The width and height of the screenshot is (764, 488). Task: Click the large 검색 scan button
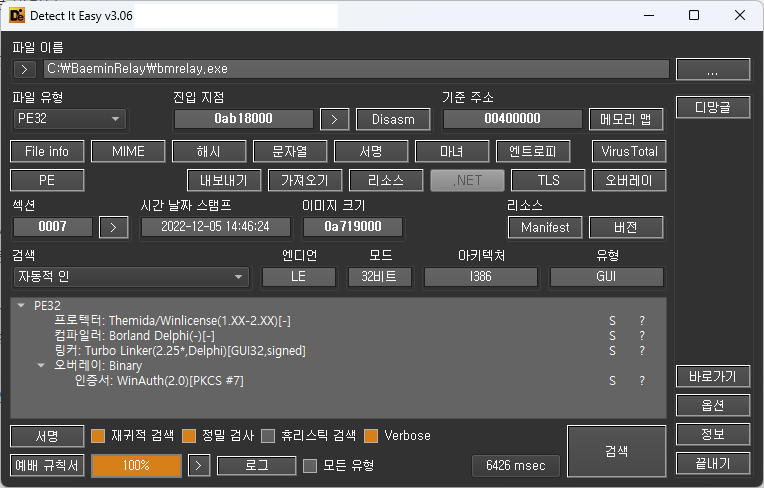pos(616,451)
